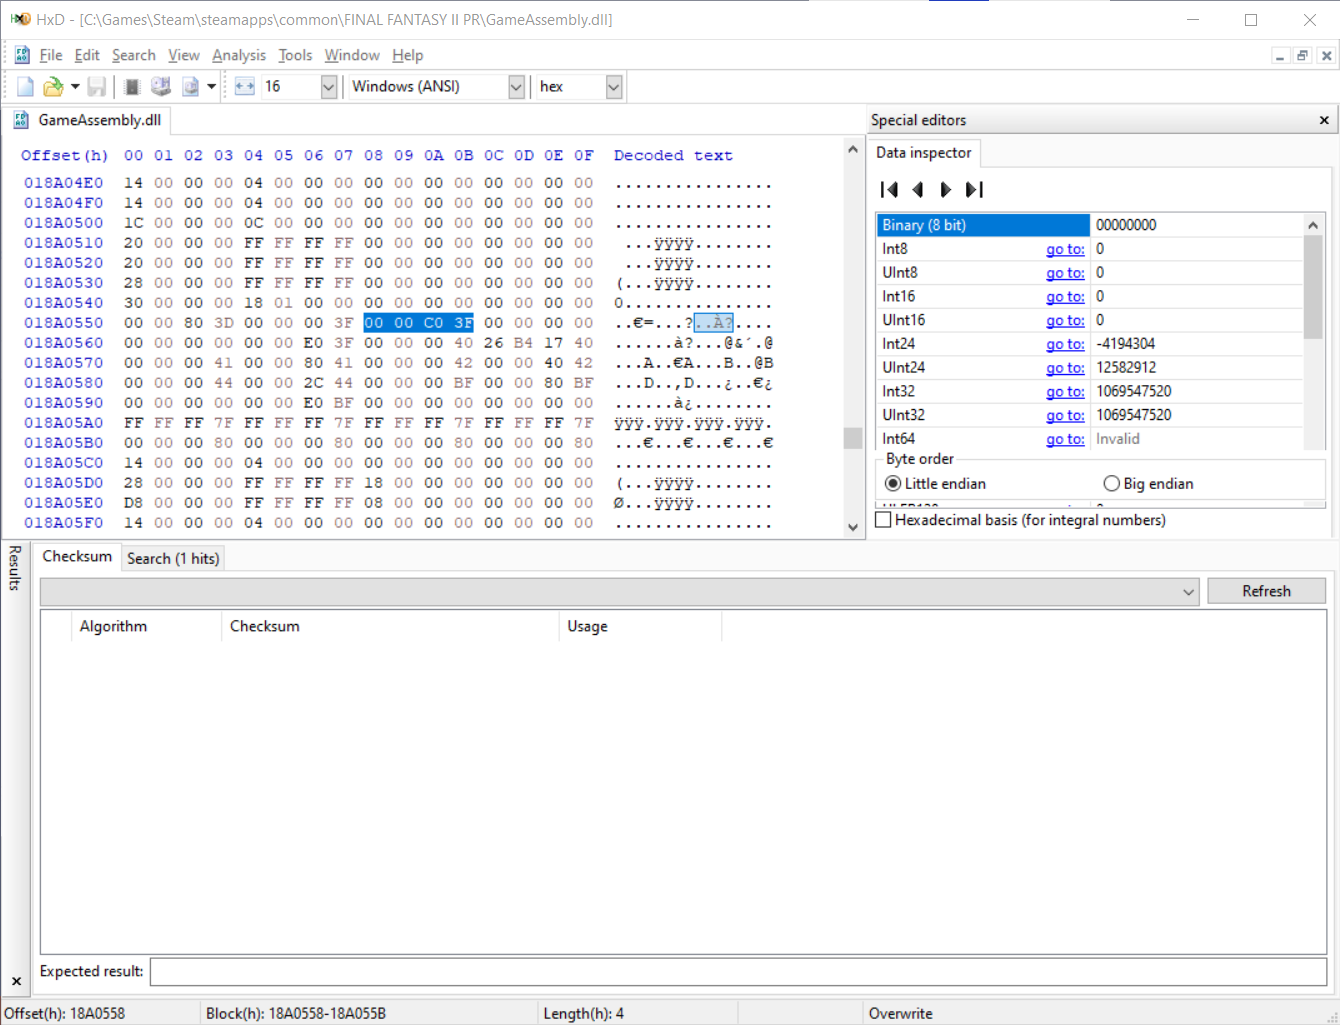
Task: Open the checksum algorithm dropdown
Action: point(1188,591)
